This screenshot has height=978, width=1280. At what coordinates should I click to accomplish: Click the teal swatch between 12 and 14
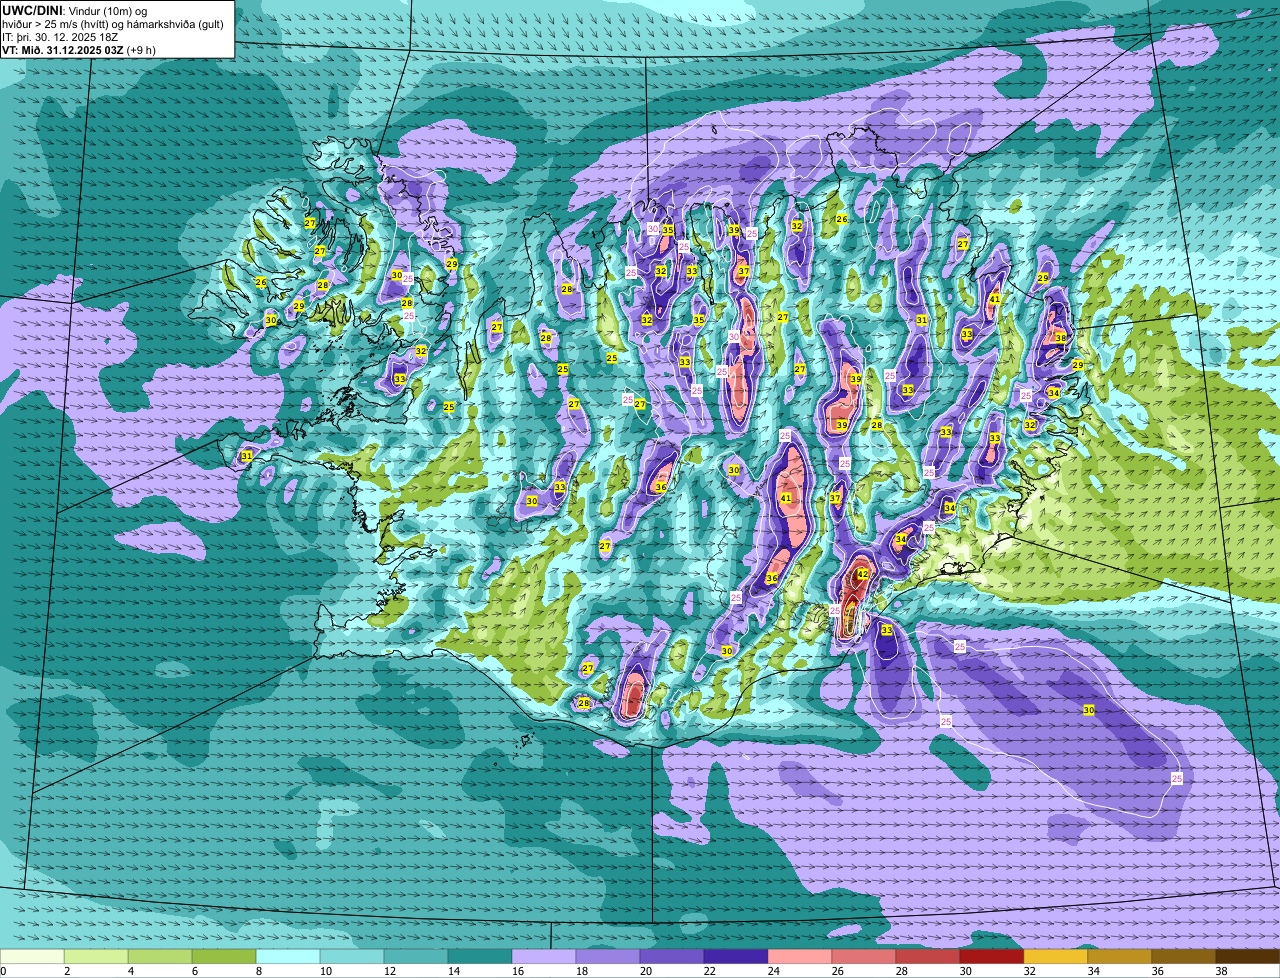click(416, 956)
